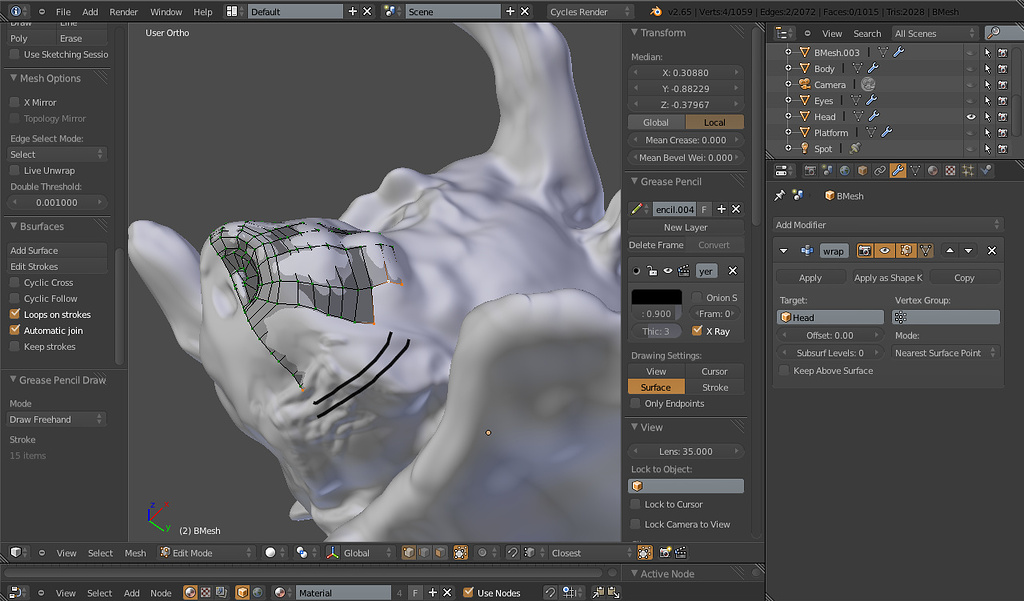The width and height of the screenshot is (1024, 601).
Task: Toggle the Use Nodes checkbox
Action: (x=468, y=593)
